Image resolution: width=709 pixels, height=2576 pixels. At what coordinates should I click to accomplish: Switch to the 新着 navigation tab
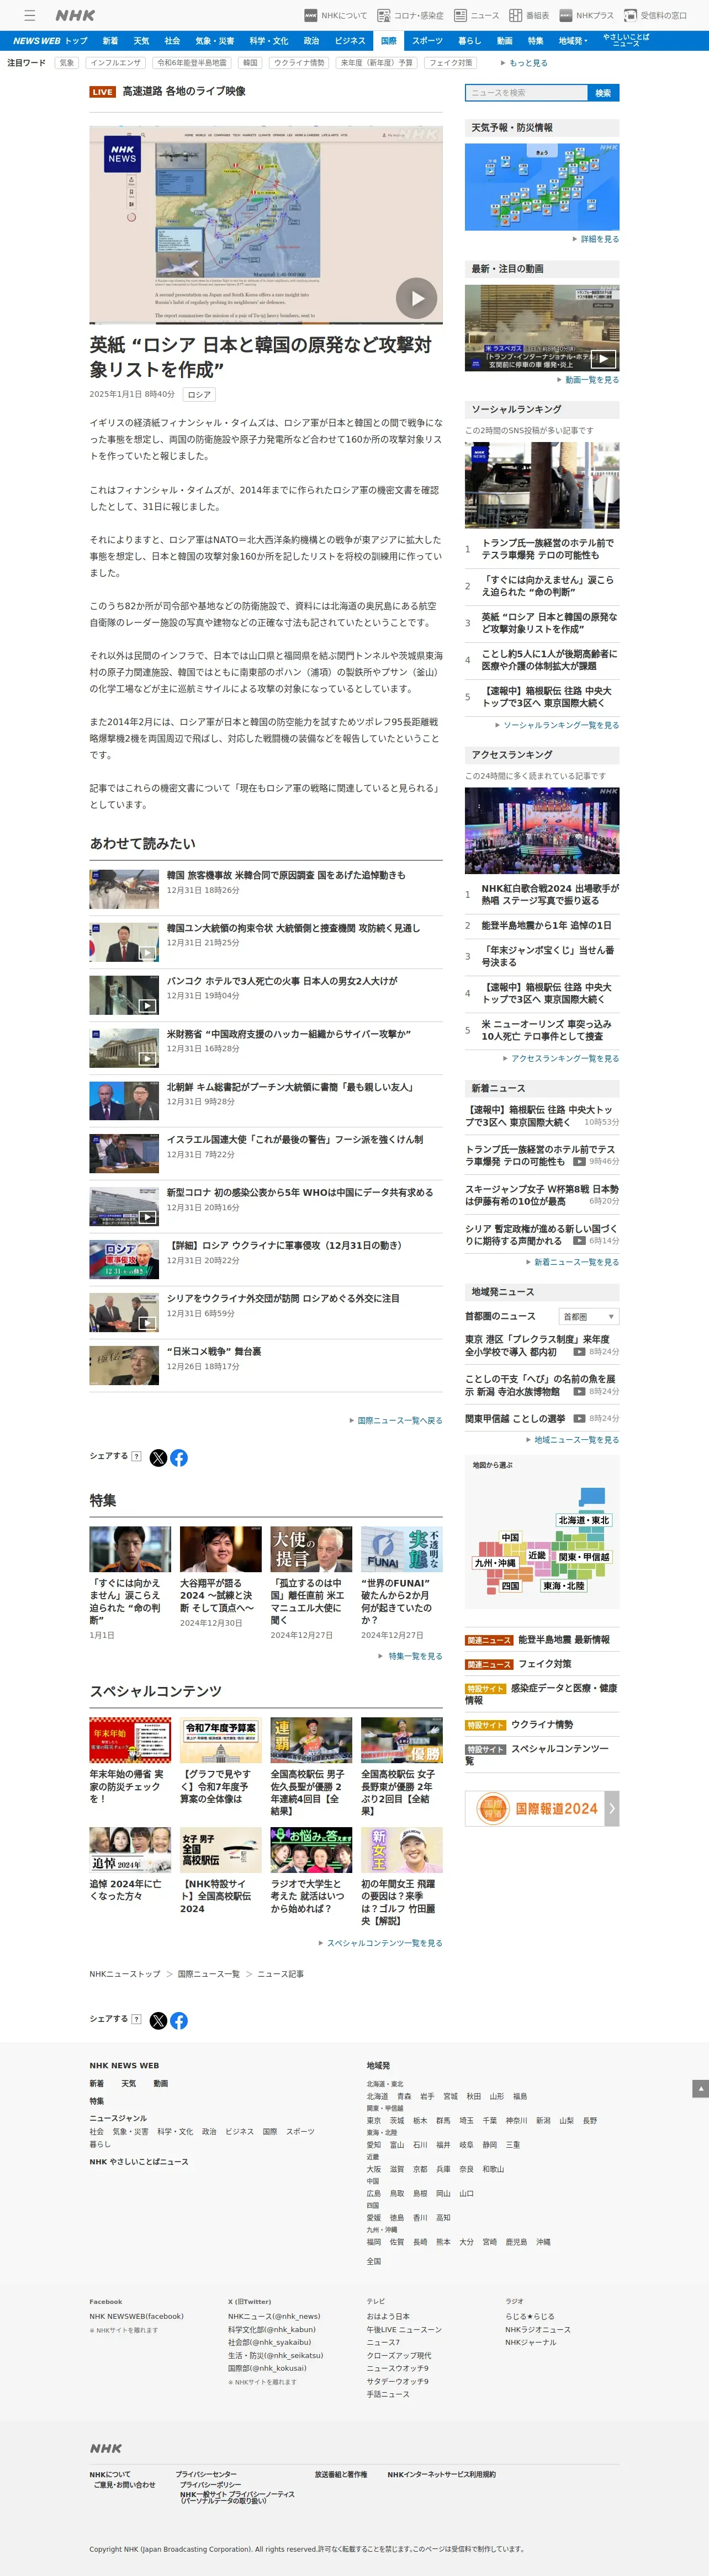[x=110, y=41]
